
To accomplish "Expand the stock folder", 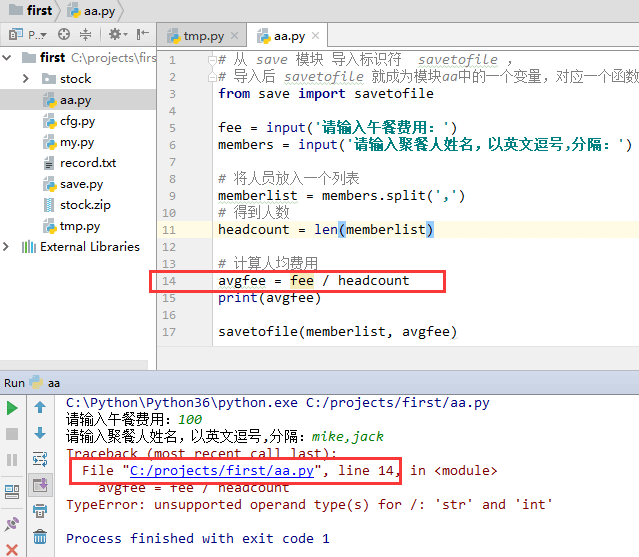I will click(26, 78).
